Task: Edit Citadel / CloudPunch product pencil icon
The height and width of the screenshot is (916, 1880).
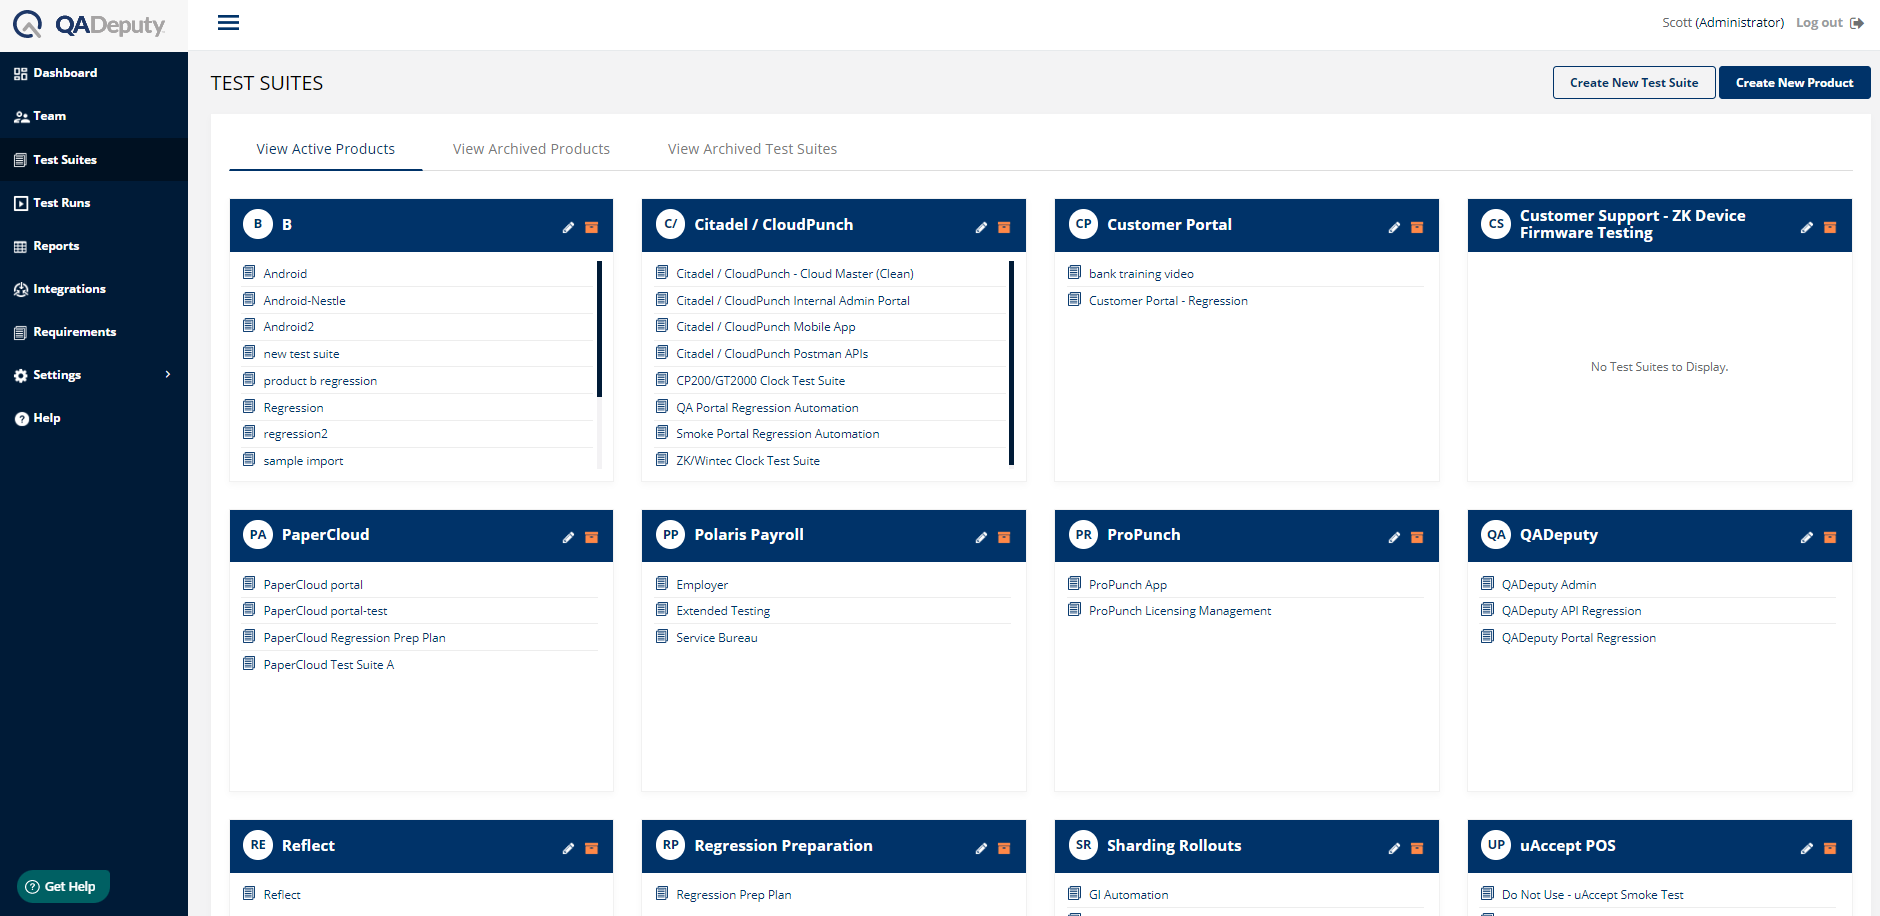Action: point(981,228)
